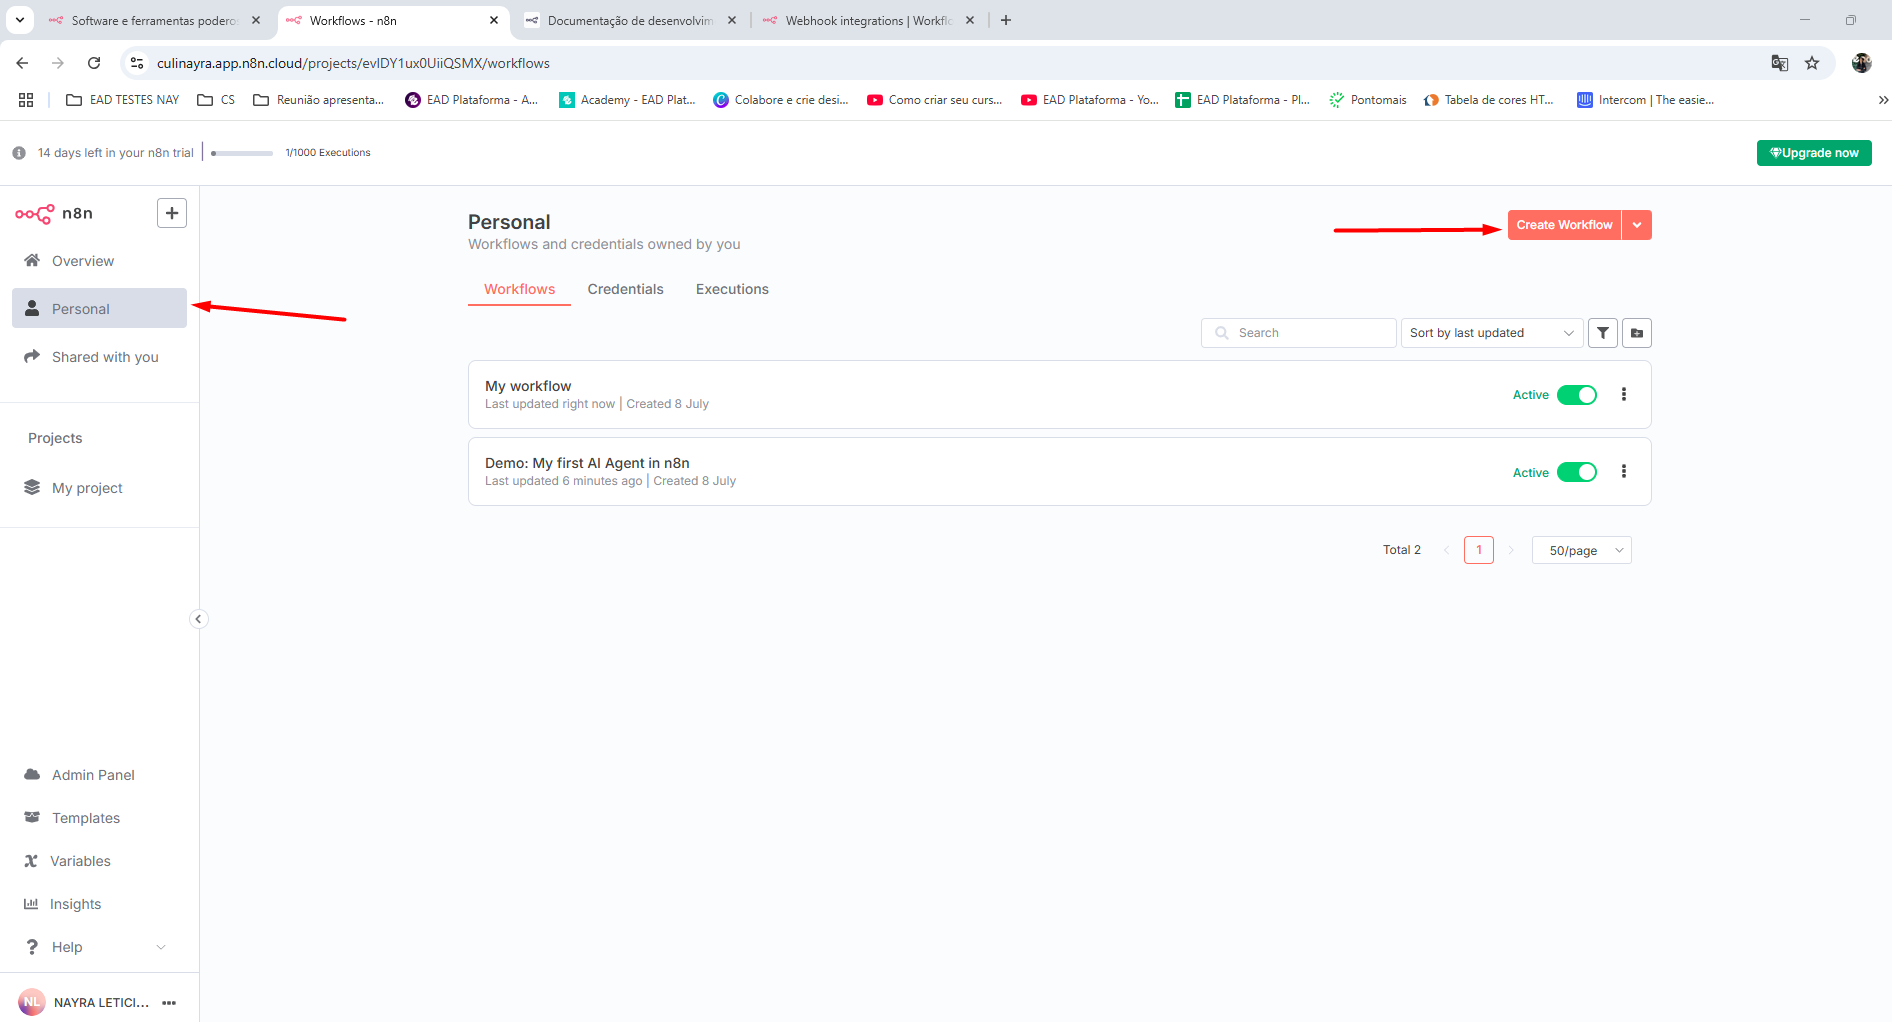Open the Intercom bookmark

(1645, 100)
